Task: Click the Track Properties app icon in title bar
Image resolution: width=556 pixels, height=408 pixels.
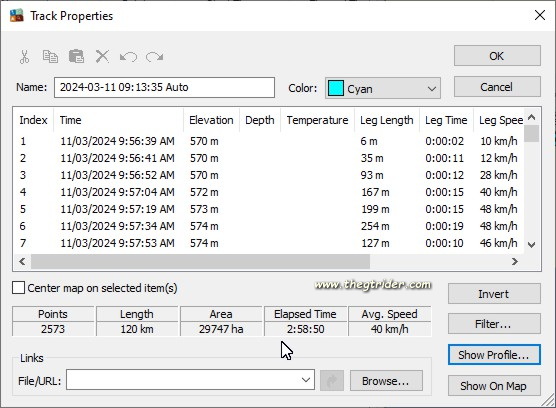Action: point(16,16)
